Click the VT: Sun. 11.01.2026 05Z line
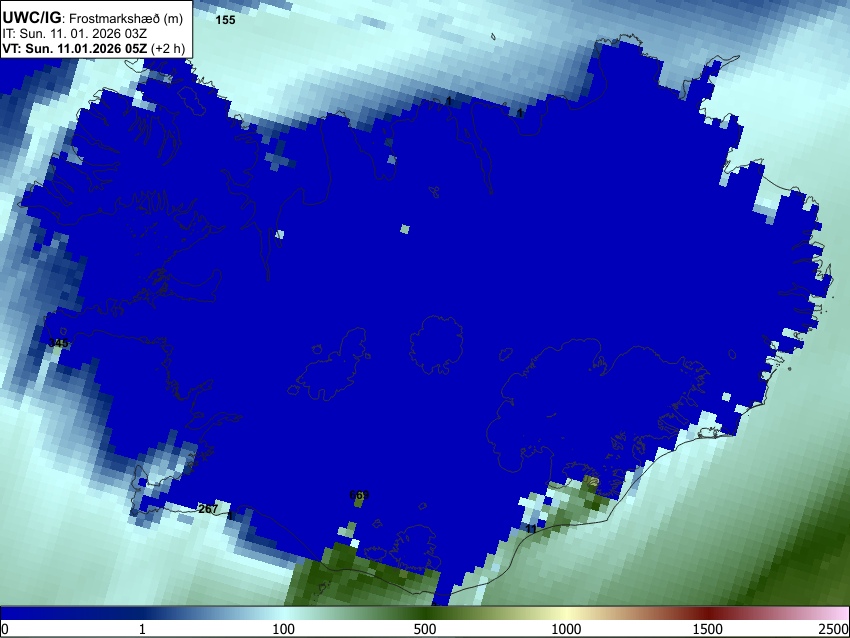Screen dimensions: 850x638 point(75,48)
